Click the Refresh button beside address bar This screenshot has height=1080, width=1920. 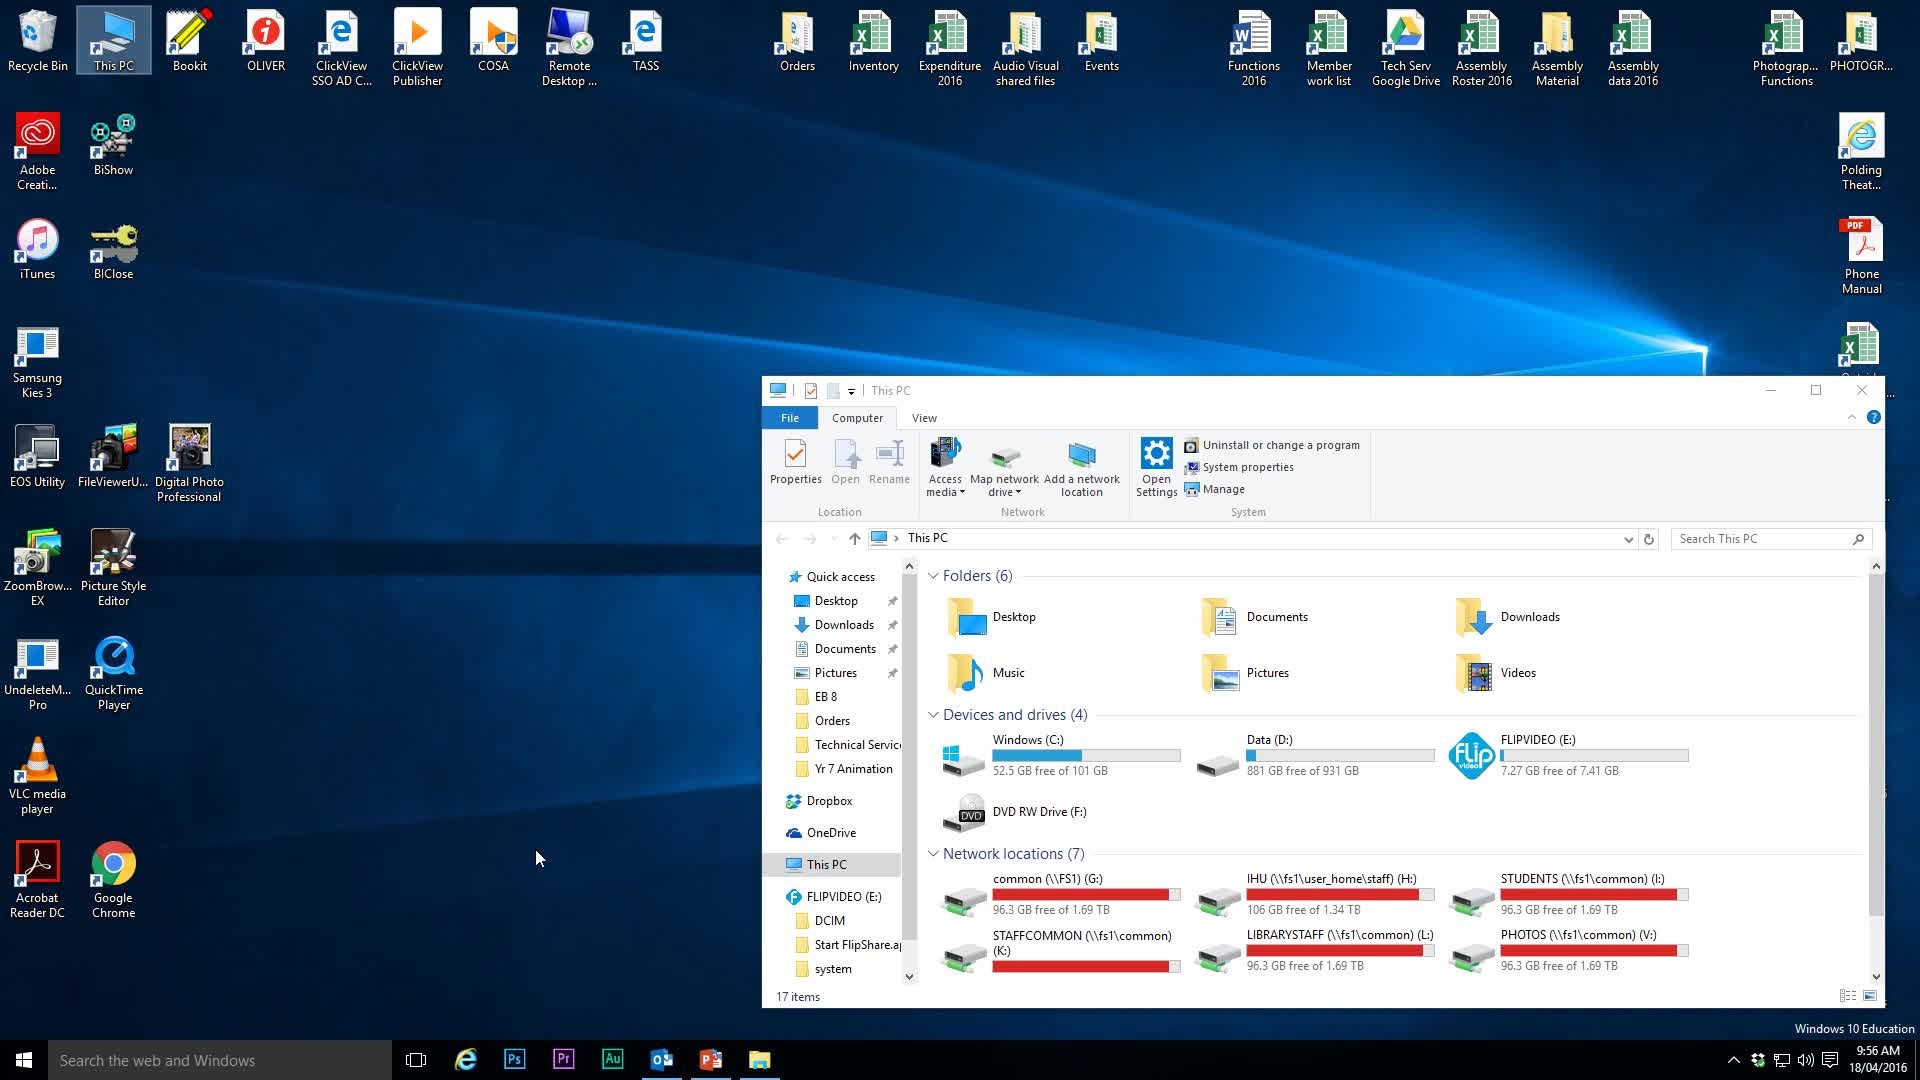[1649, 539]
